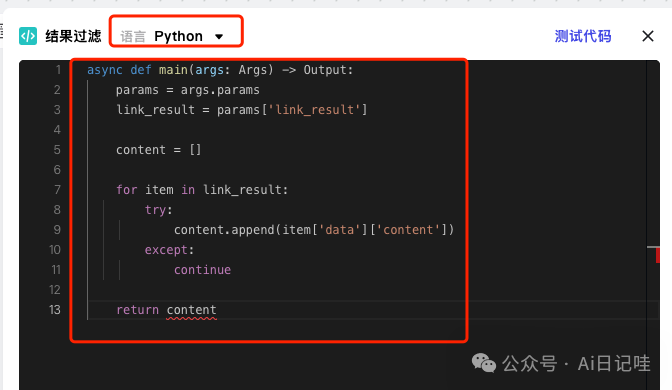Click the 'try:' keyword line

tap(159, 210)
